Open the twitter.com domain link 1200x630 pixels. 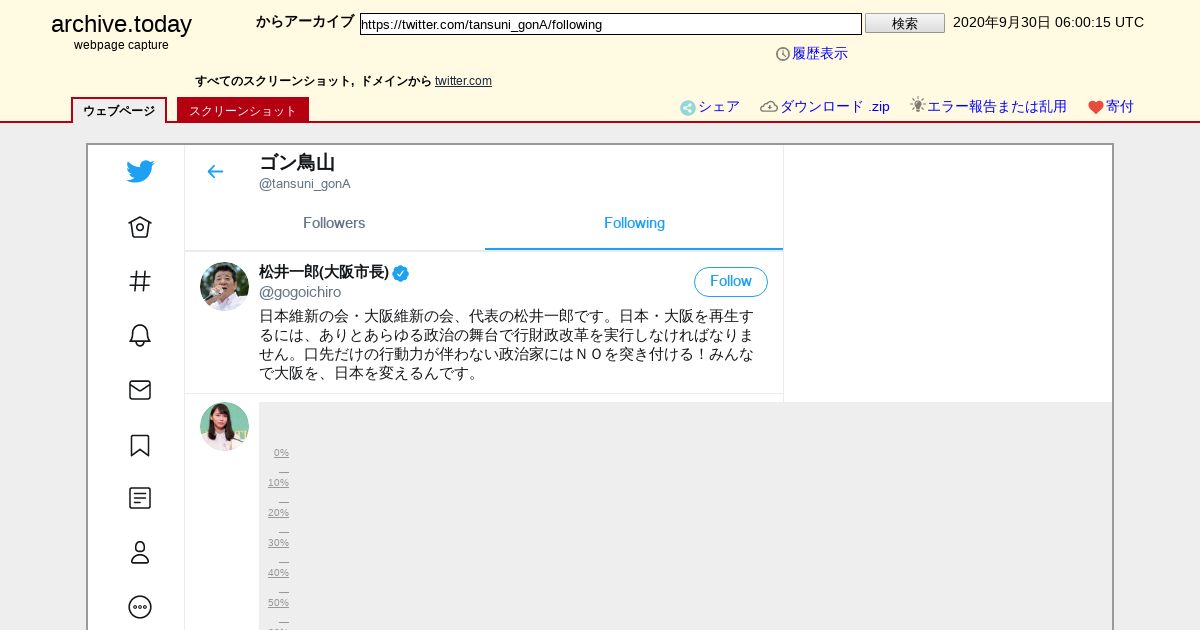point(463,81)
